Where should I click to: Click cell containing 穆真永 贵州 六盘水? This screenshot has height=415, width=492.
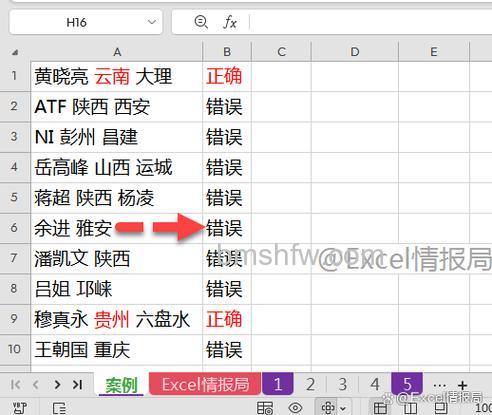tap(117, 319)
